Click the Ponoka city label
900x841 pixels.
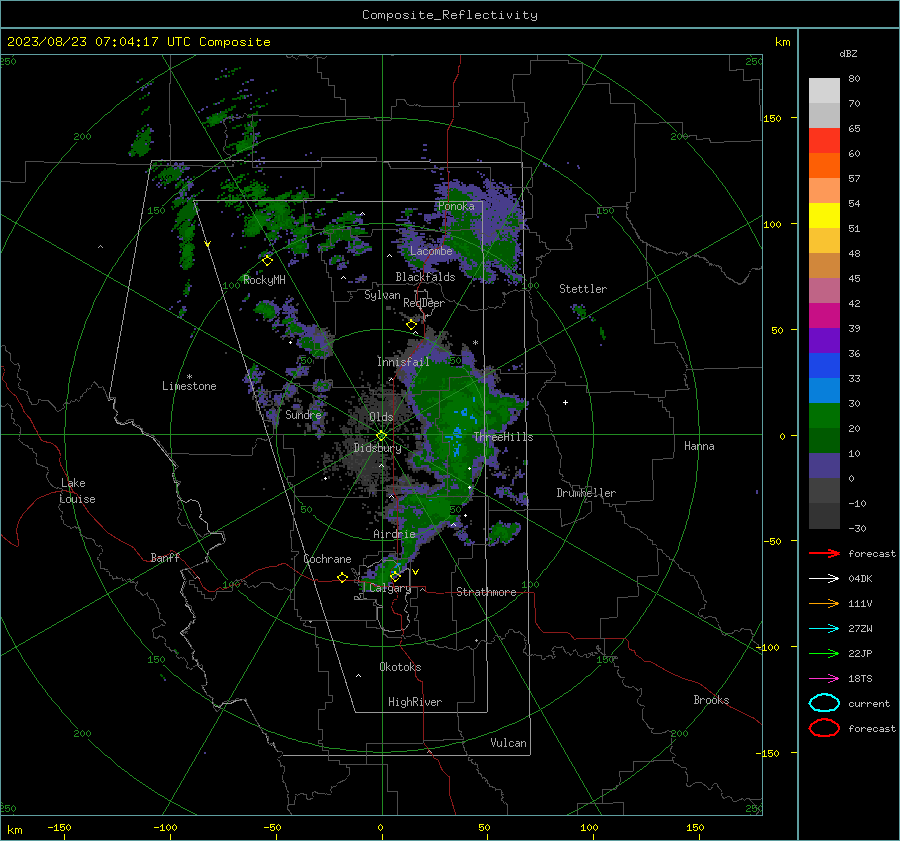456,206
